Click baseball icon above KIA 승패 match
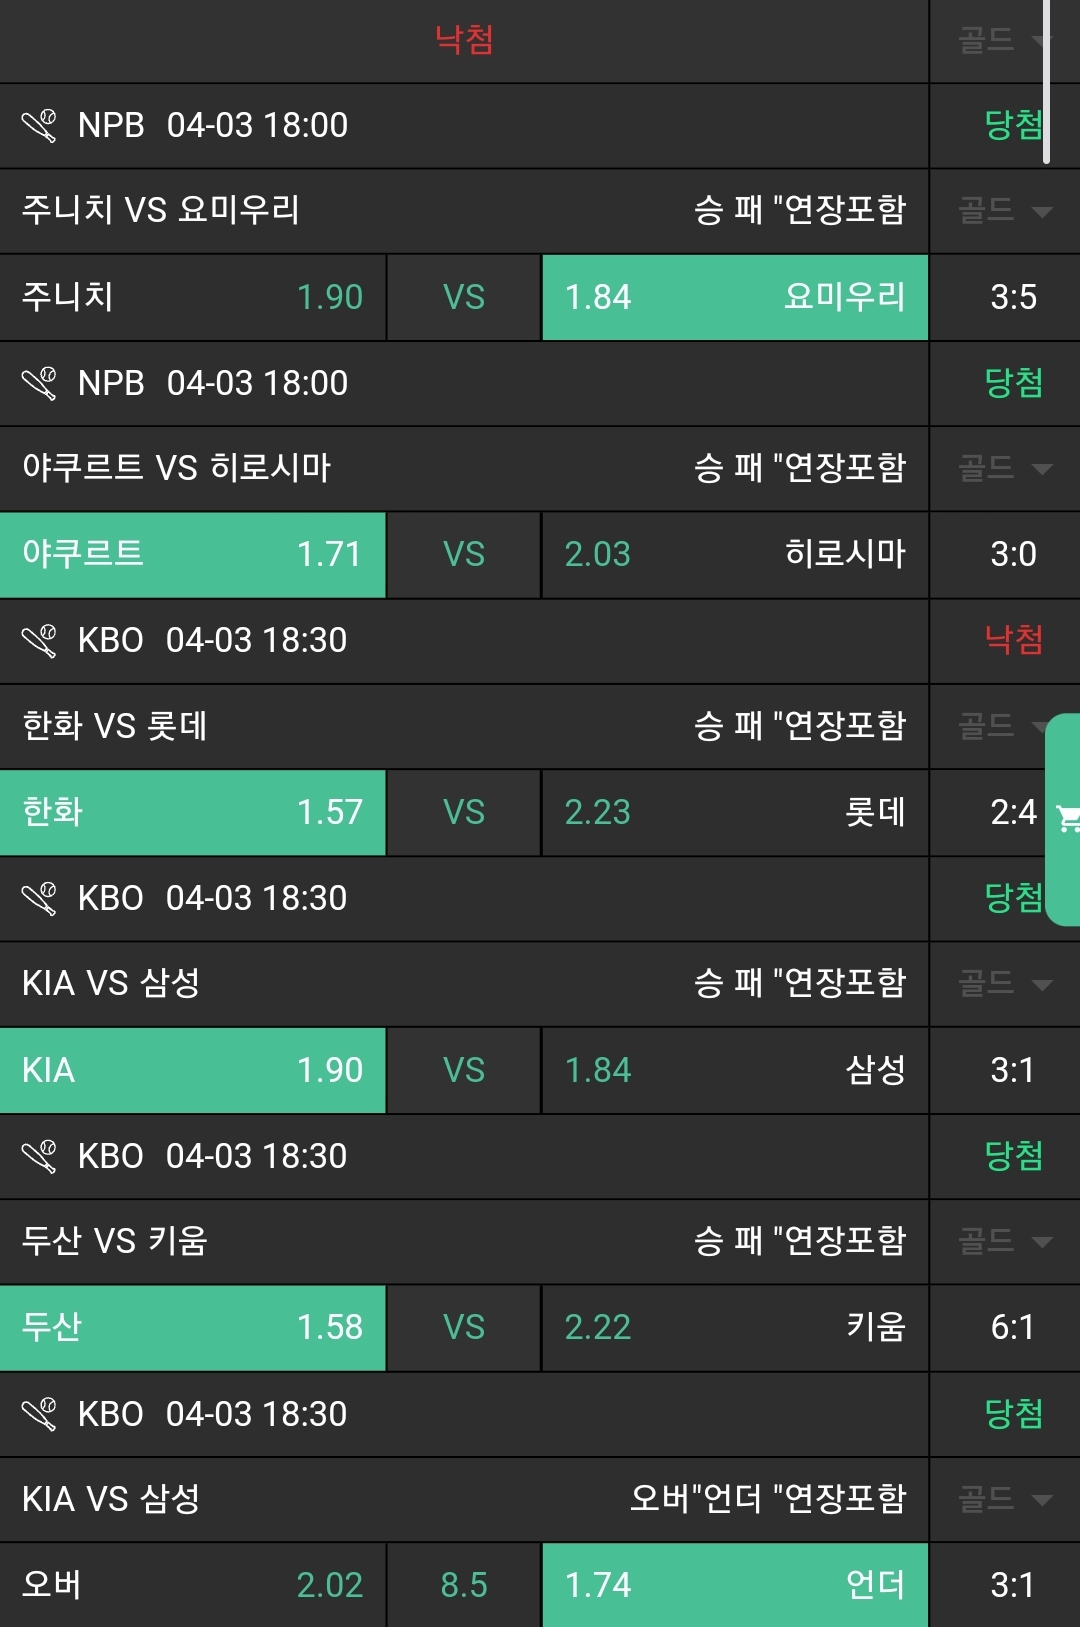This screenshot has width=1080, height=1627. (x=39, y=899)
